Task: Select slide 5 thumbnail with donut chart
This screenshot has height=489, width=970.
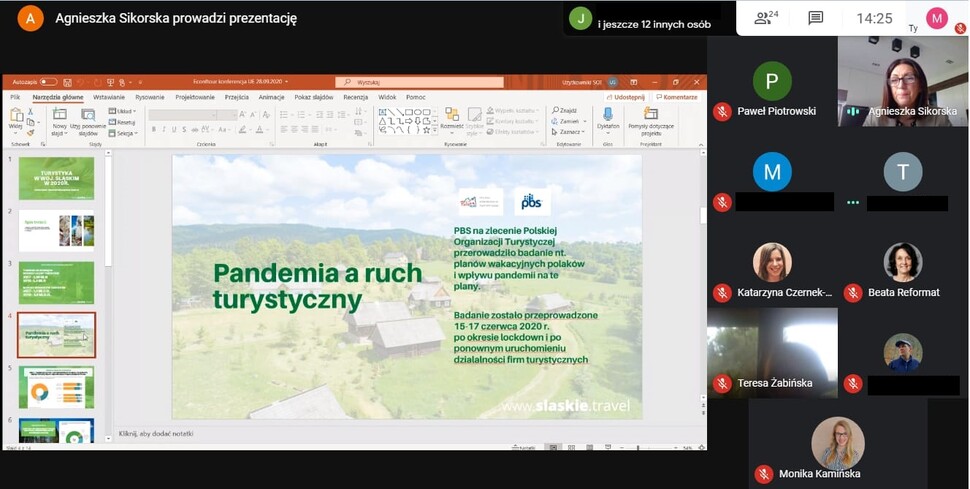Action: (56, 387)
